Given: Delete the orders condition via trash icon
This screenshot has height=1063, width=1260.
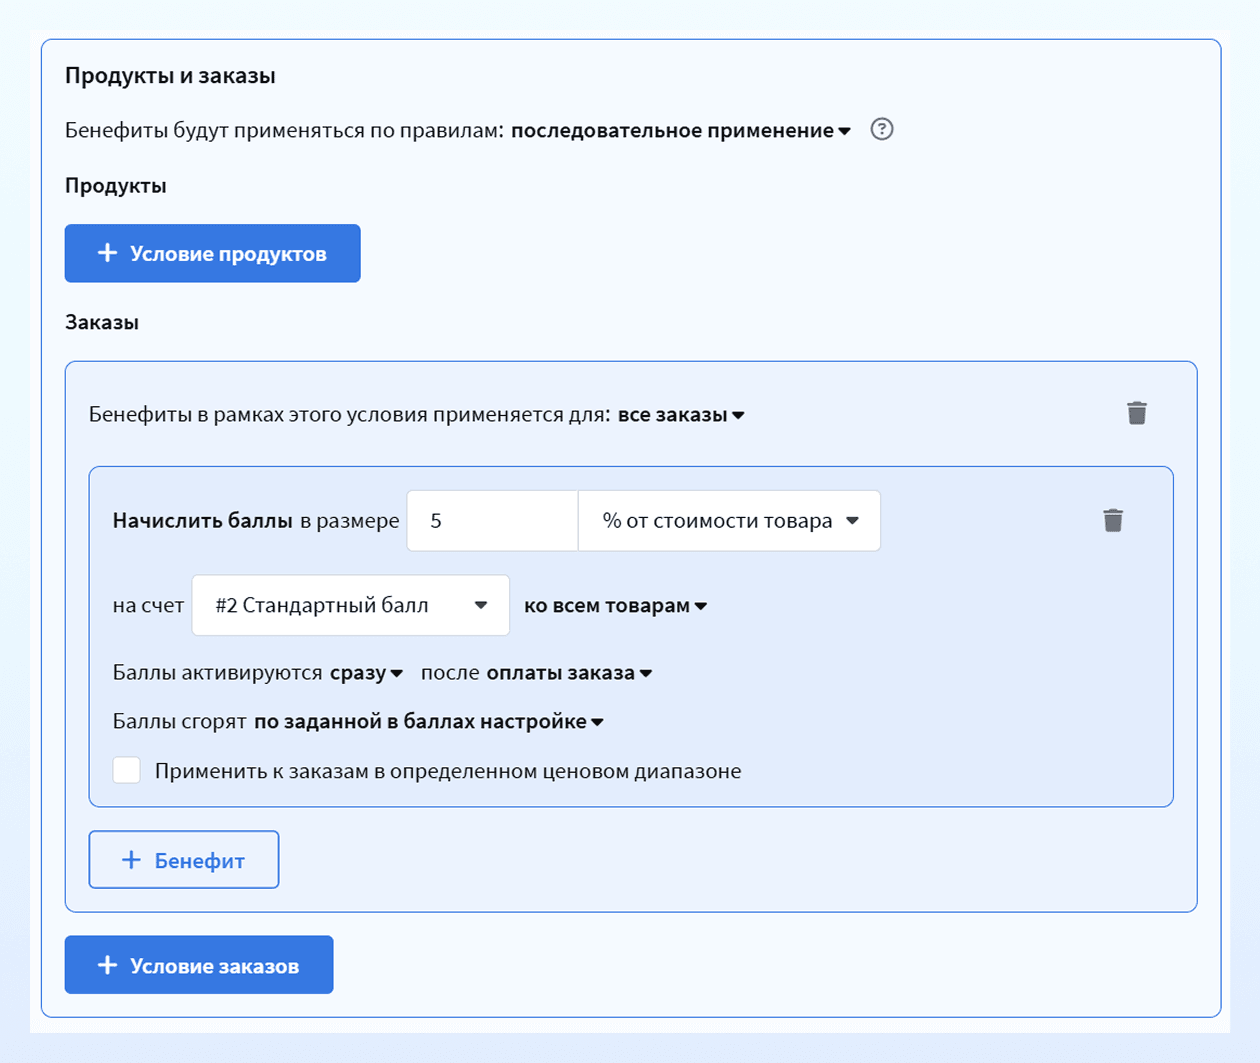Looking at the screenshot, I should tap(1137, 413).
